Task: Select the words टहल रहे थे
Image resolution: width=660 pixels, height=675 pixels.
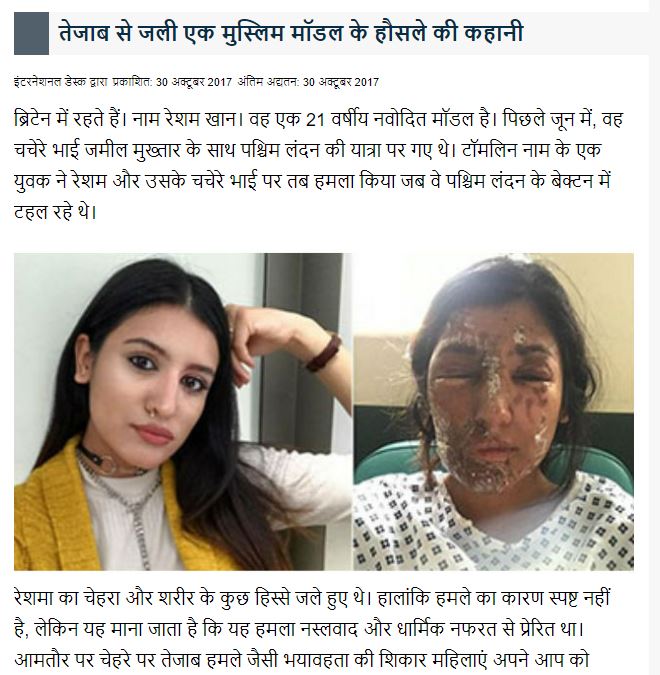Action: tap(54, 212)
